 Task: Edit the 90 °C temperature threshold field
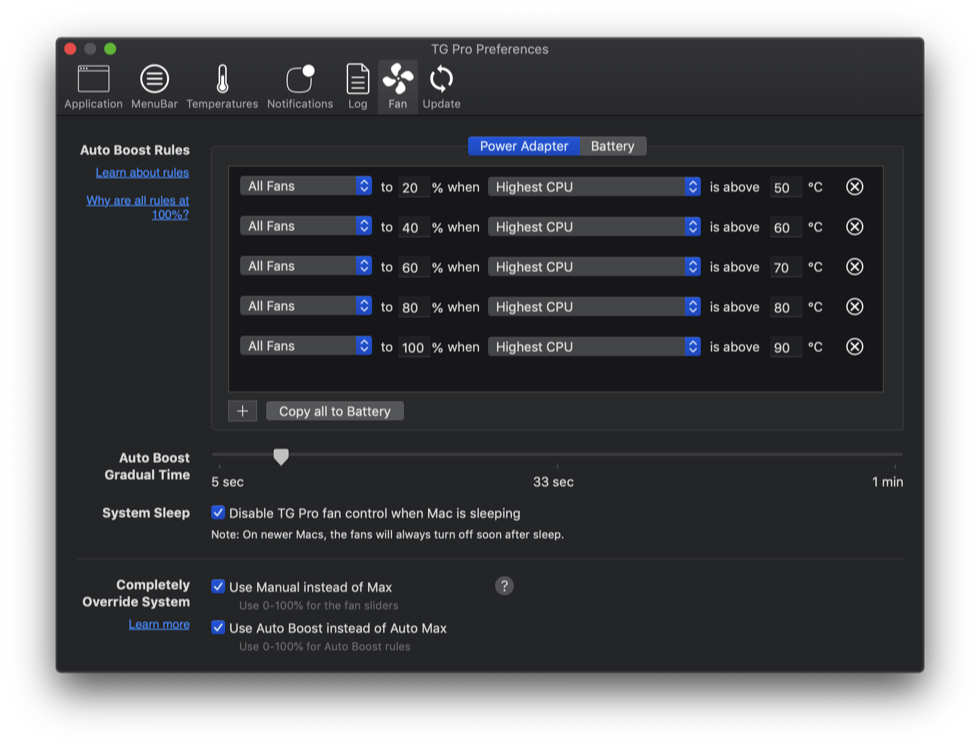(786, 347)
